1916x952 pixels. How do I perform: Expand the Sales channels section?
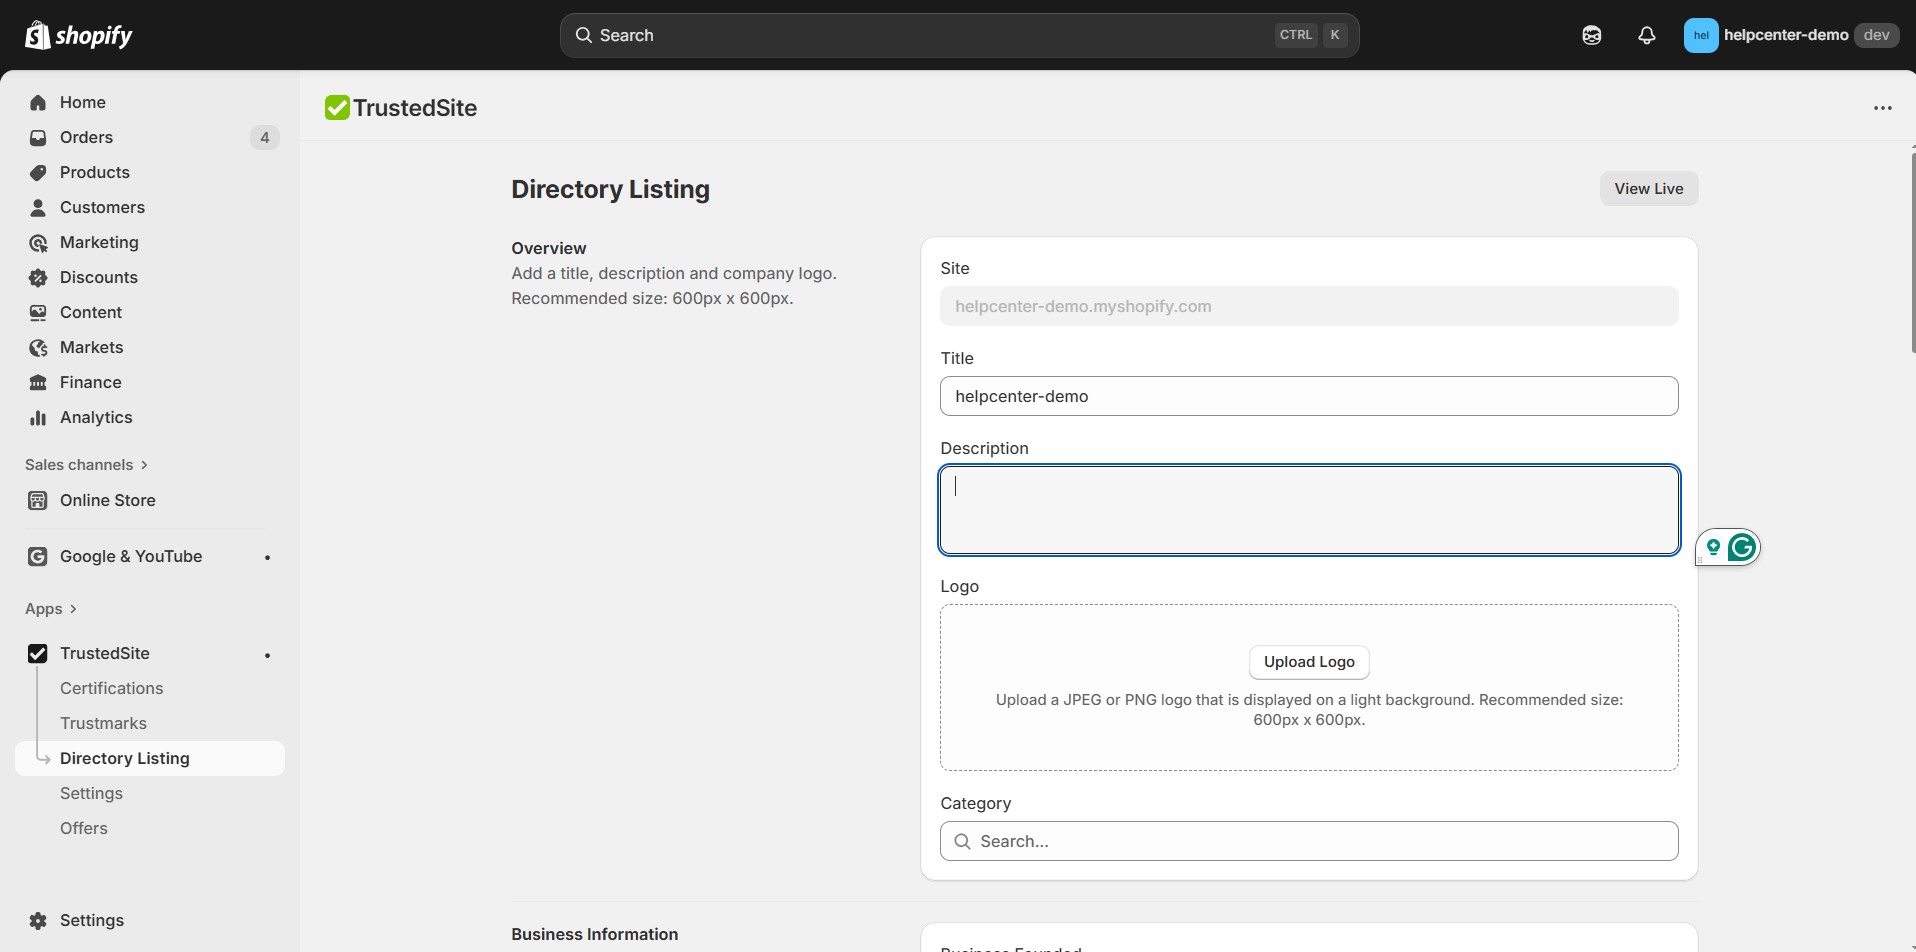[x=86, y=464]
